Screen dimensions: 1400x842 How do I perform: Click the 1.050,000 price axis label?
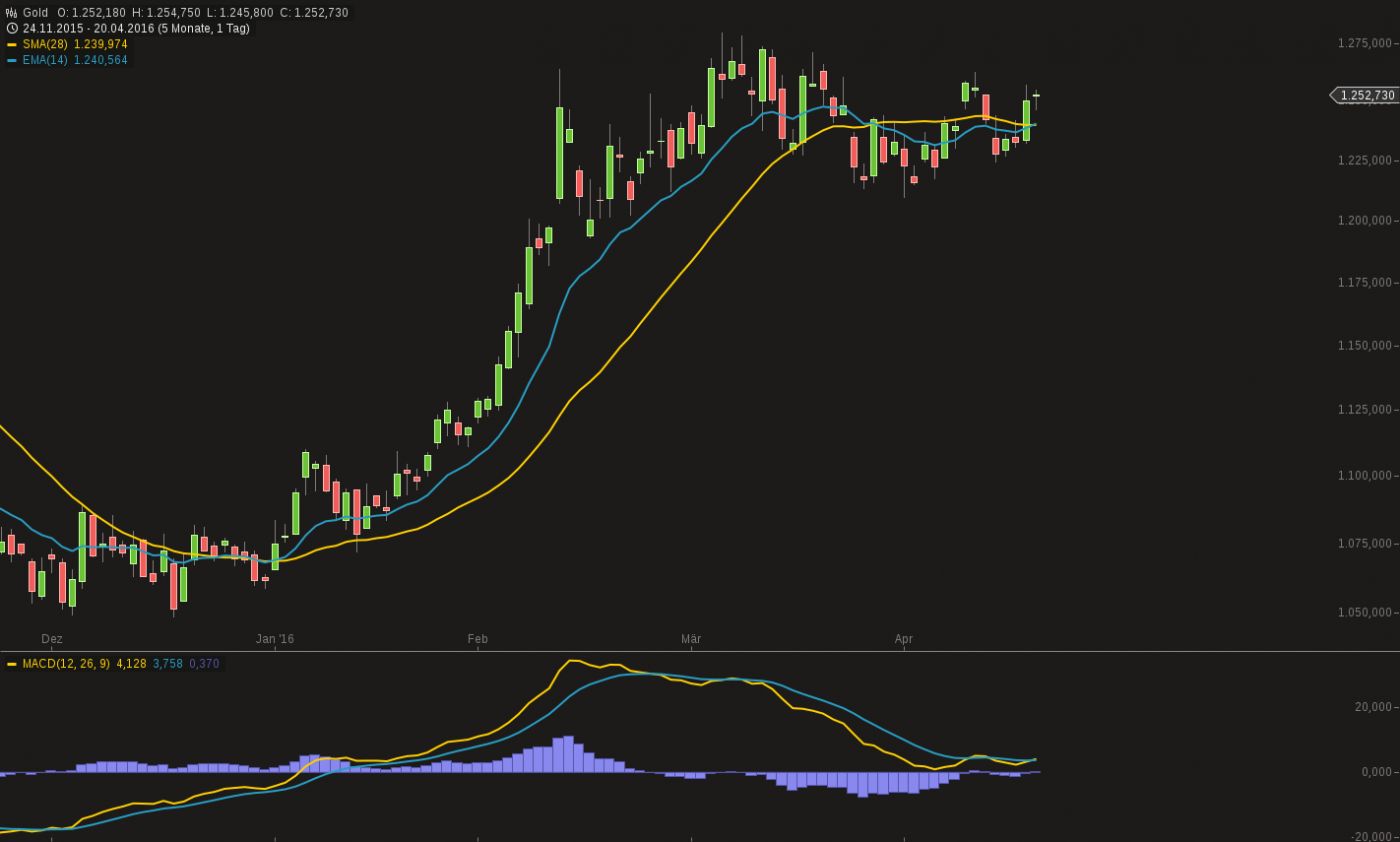pyautogui.click(x=1364, y=612)
